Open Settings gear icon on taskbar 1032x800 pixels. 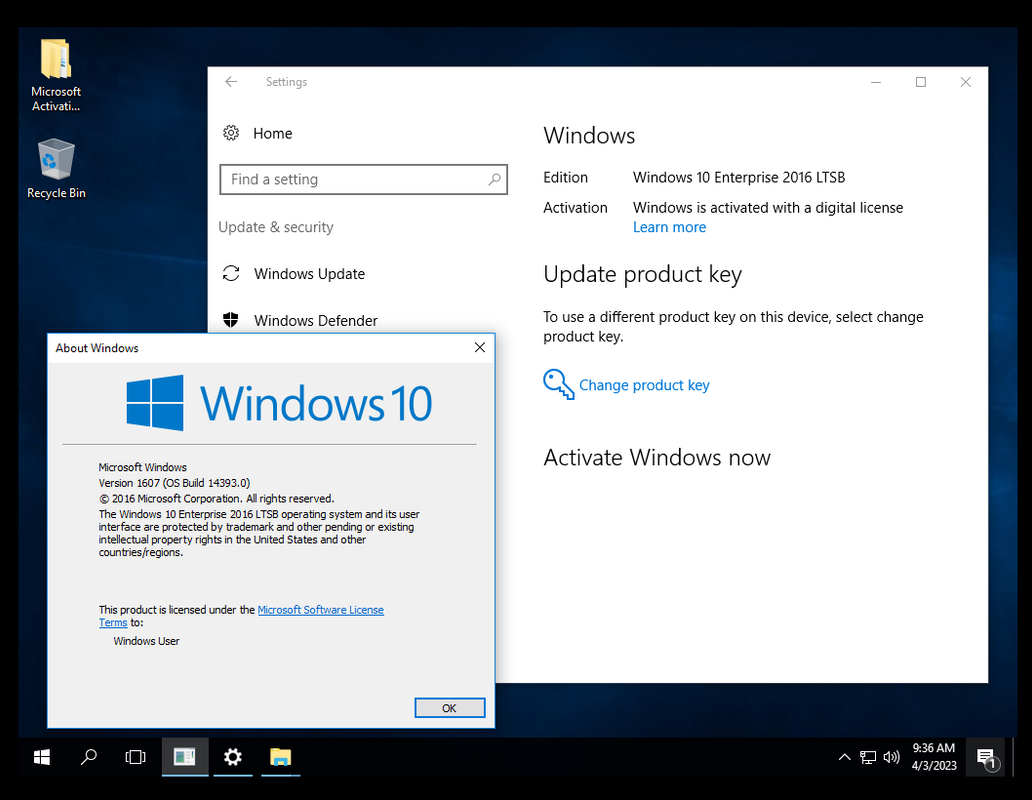click(233, 757)
